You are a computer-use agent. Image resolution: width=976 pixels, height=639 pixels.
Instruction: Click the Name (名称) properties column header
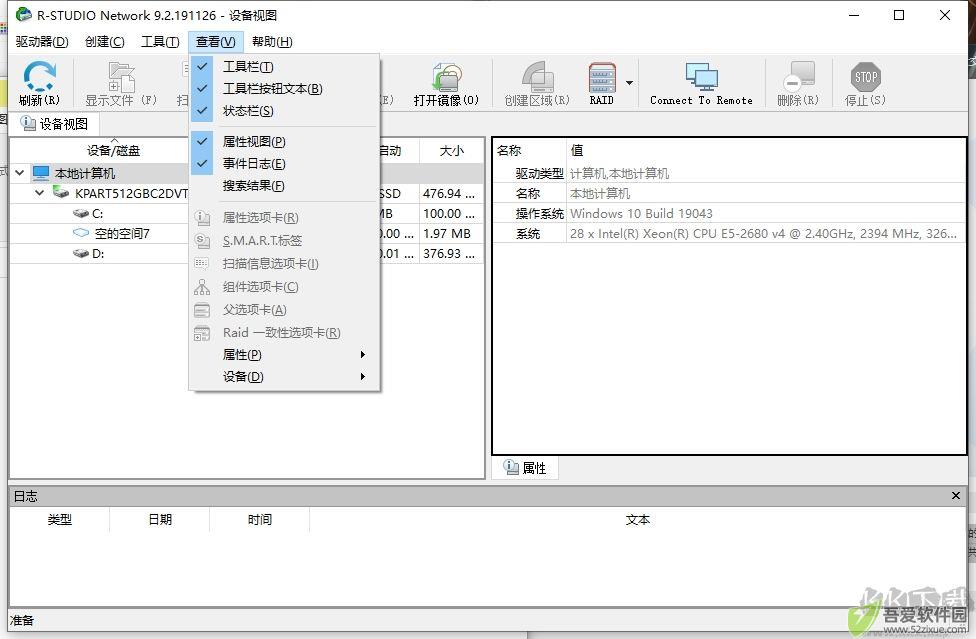[530, 151]
